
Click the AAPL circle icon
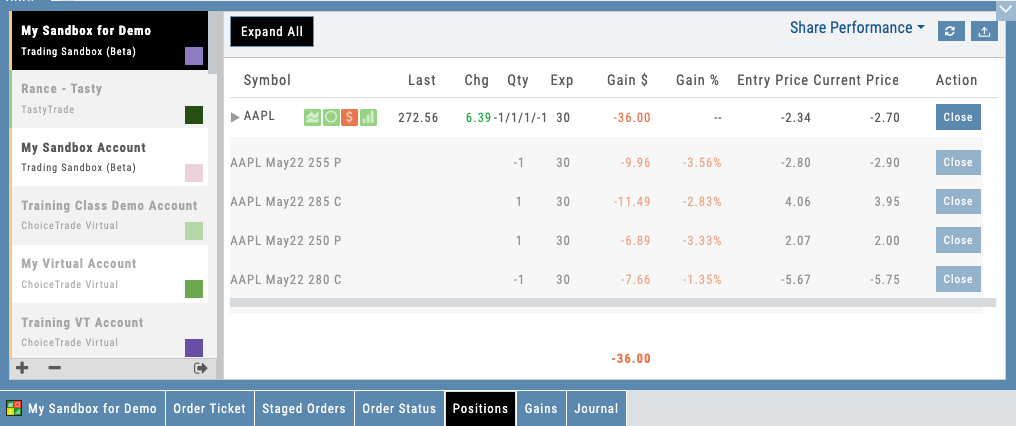pyautogui.click(x=330, y=118)
